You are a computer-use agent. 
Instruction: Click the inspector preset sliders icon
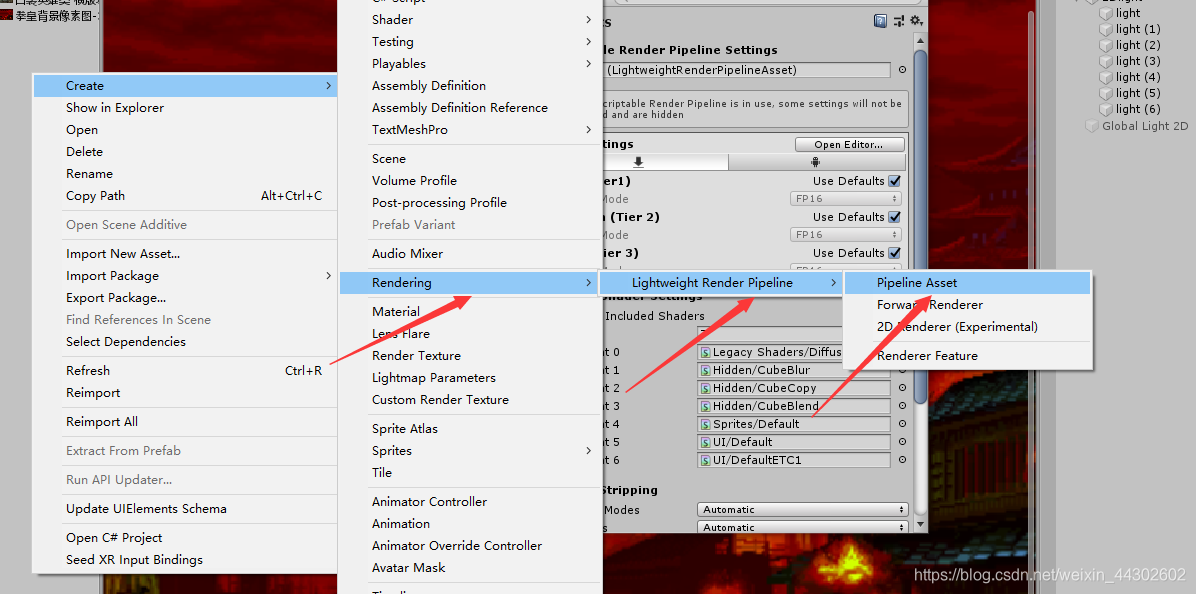899,21
